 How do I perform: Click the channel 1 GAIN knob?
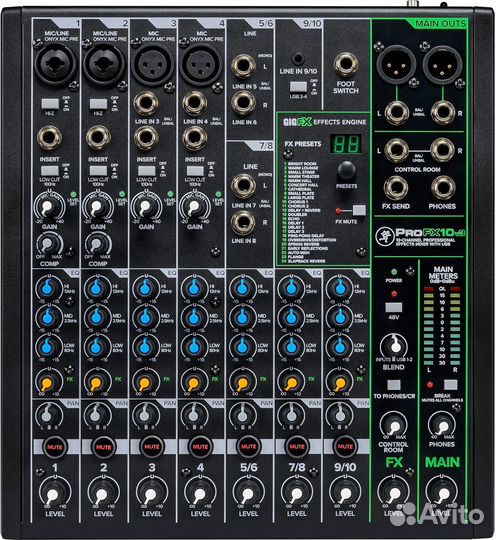click(x=49, y=207)
